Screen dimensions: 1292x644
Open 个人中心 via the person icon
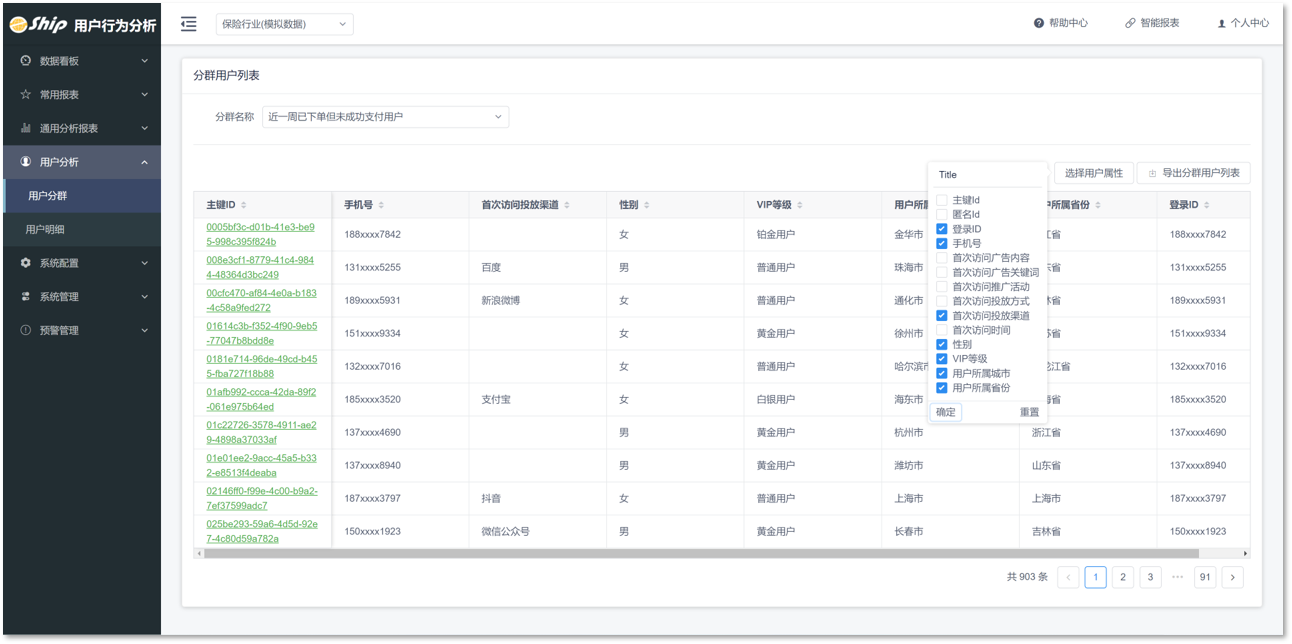pos(1222,22)
